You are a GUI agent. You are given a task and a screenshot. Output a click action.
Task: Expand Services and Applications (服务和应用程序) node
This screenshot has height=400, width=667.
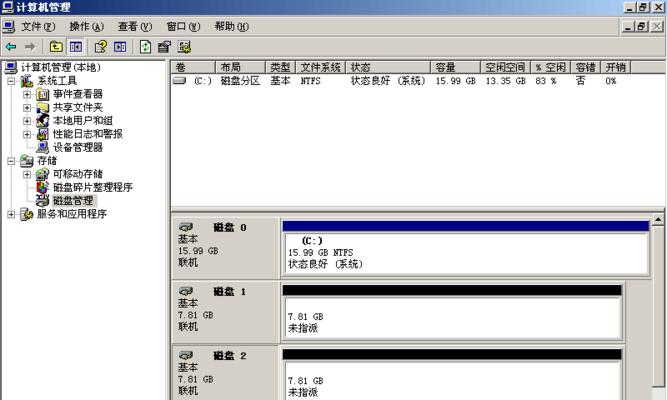tap(11, 214)
